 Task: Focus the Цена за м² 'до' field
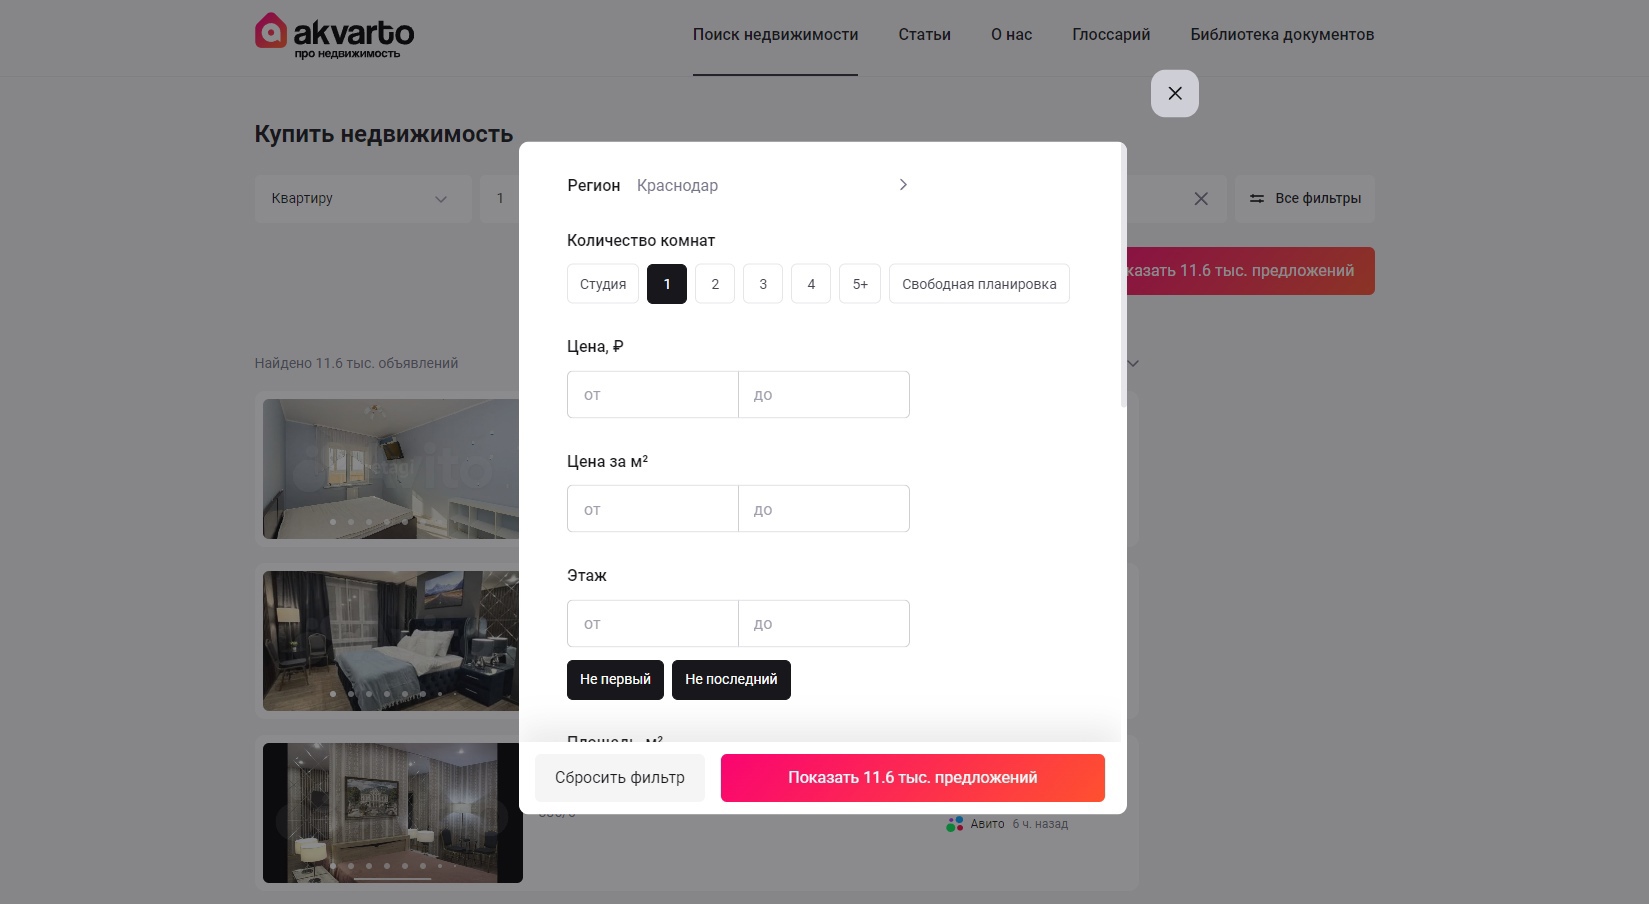[x=824, y=509]
